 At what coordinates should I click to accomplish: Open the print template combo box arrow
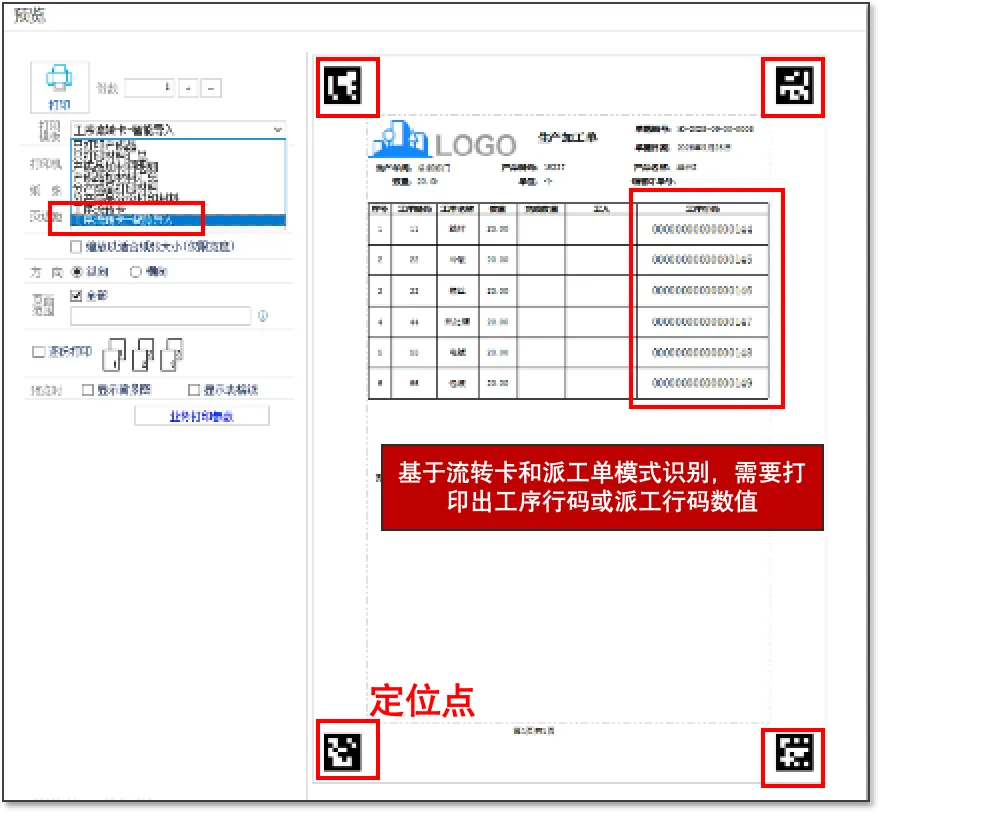[278, 130]
